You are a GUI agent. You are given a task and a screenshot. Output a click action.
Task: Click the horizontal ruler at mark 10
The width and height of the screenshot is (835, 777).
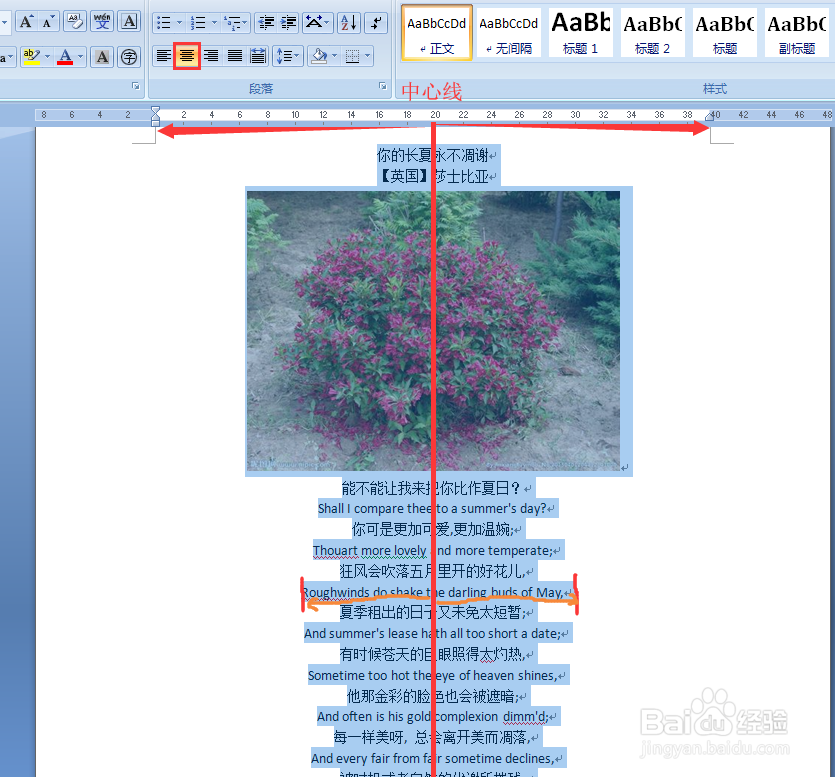pyautogui.click(x=295, y=115)
